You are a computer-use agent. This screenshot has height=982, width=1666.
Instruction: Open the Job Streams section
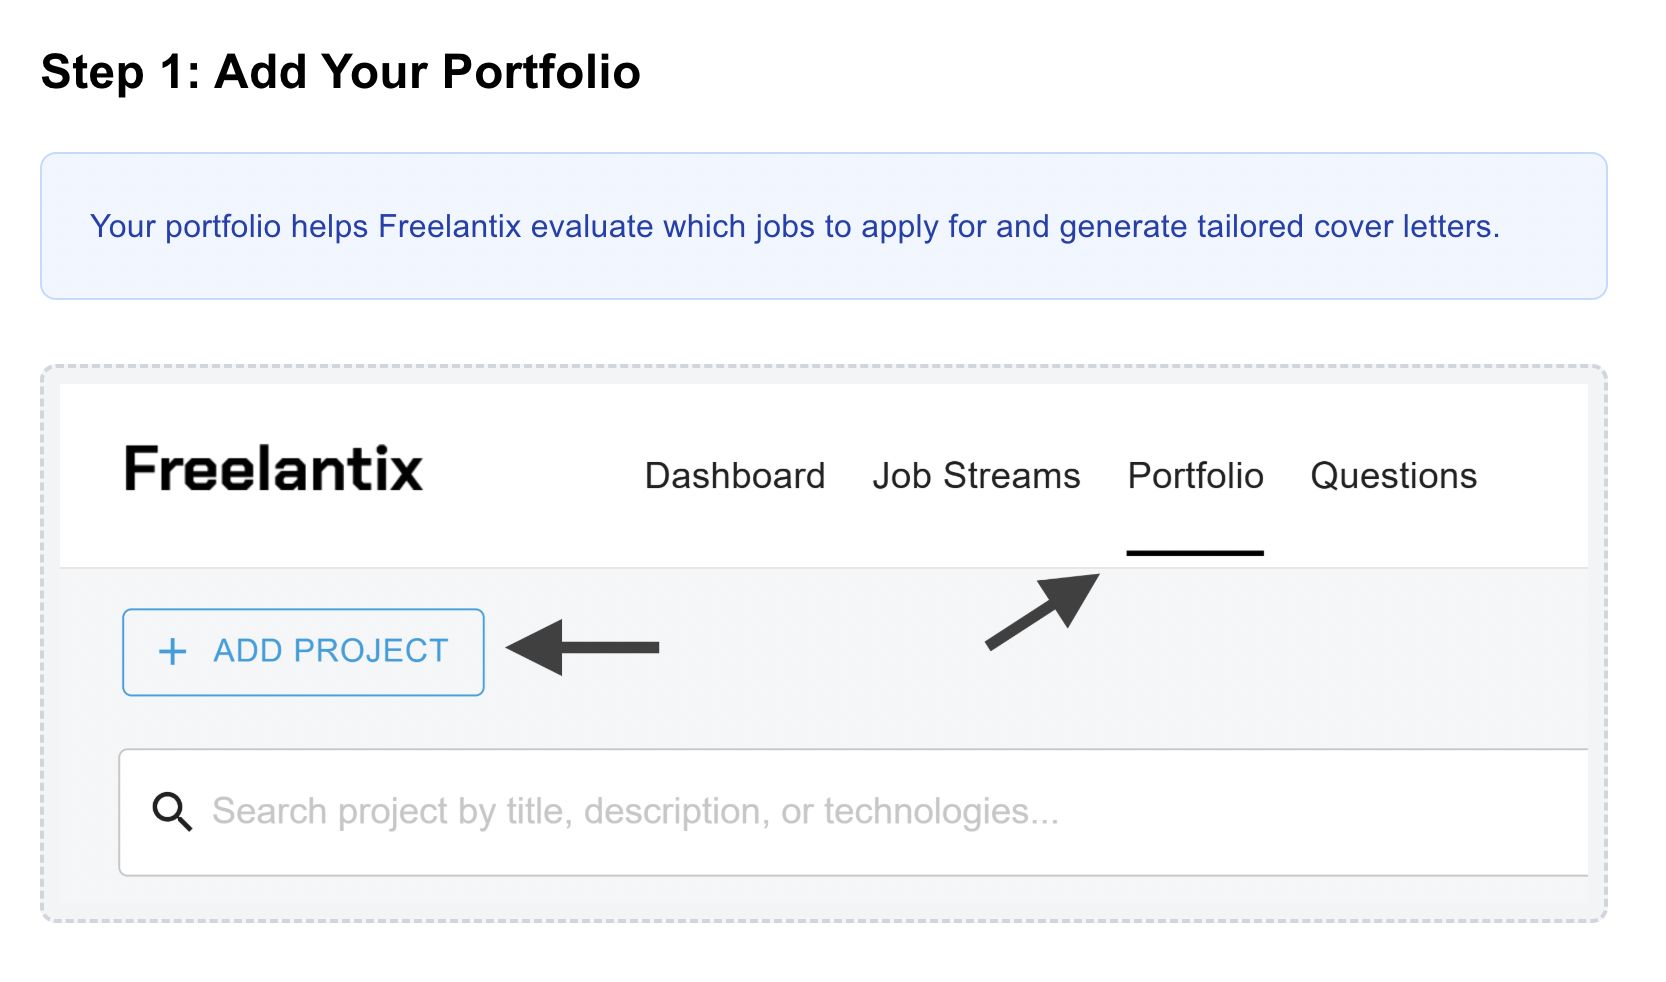975,476
